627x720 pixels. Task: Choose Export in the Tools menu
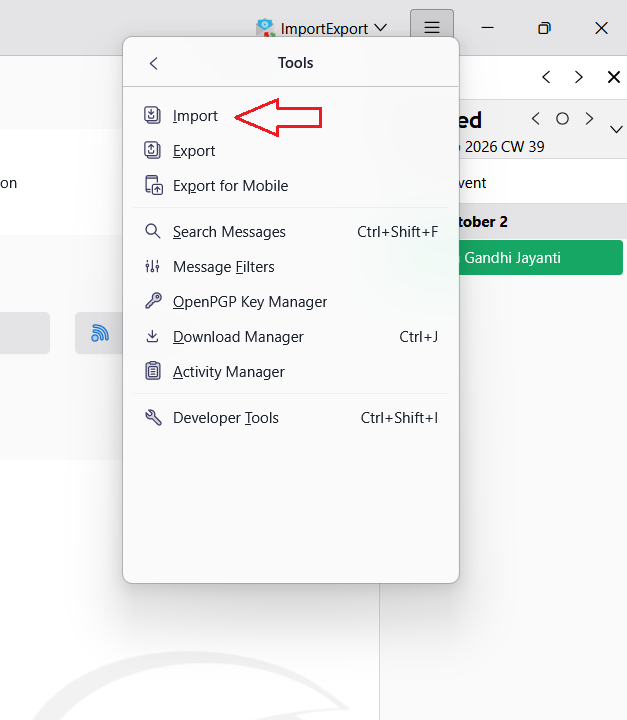click(x=290, y=151)
